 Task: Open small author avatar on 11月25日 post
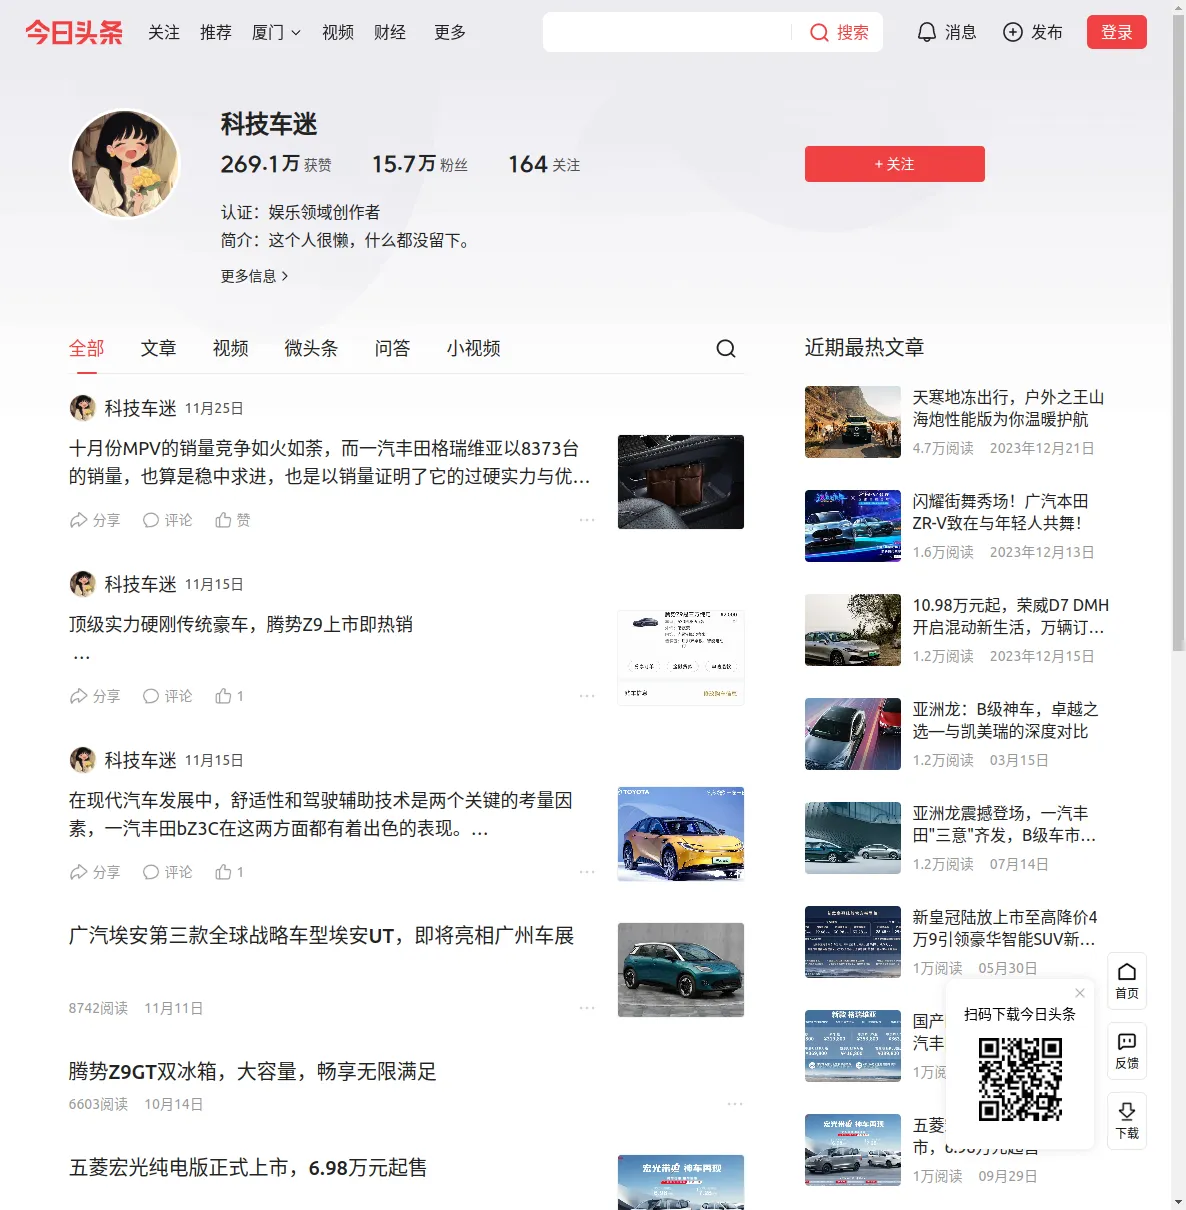[82, 408]
